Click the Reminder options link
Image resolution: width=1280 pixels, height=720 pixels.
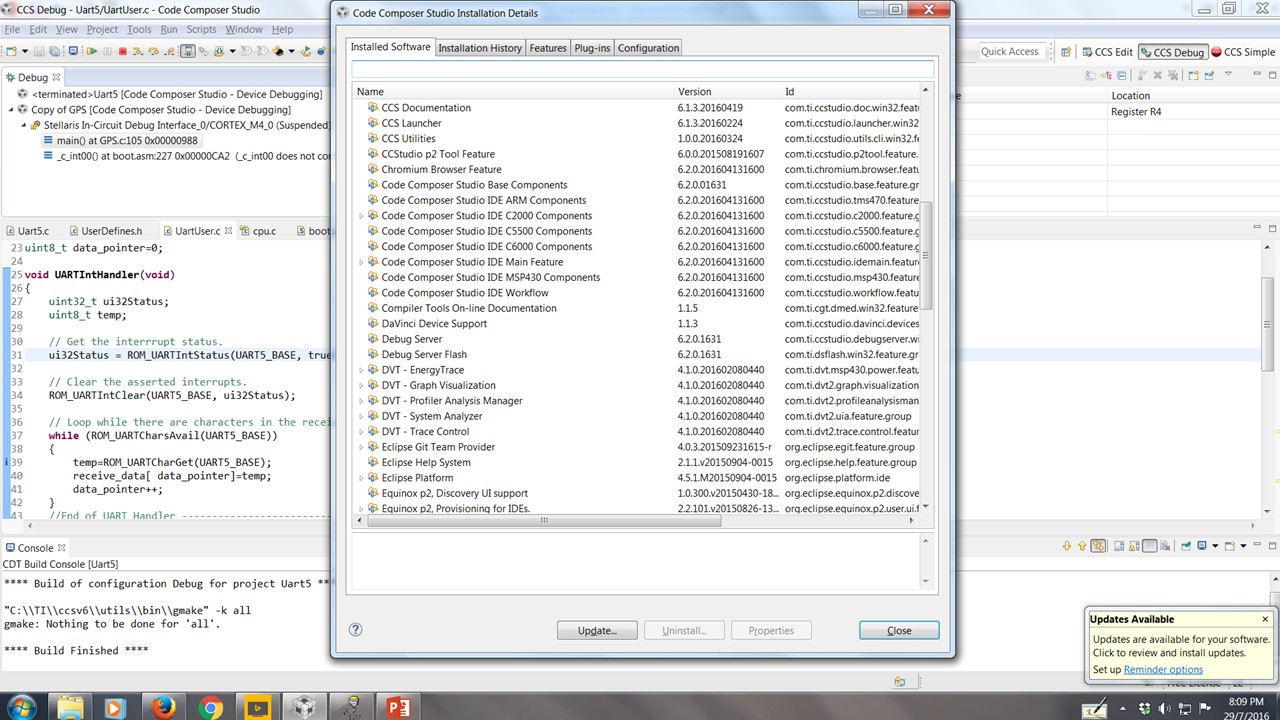[1163, 670]
